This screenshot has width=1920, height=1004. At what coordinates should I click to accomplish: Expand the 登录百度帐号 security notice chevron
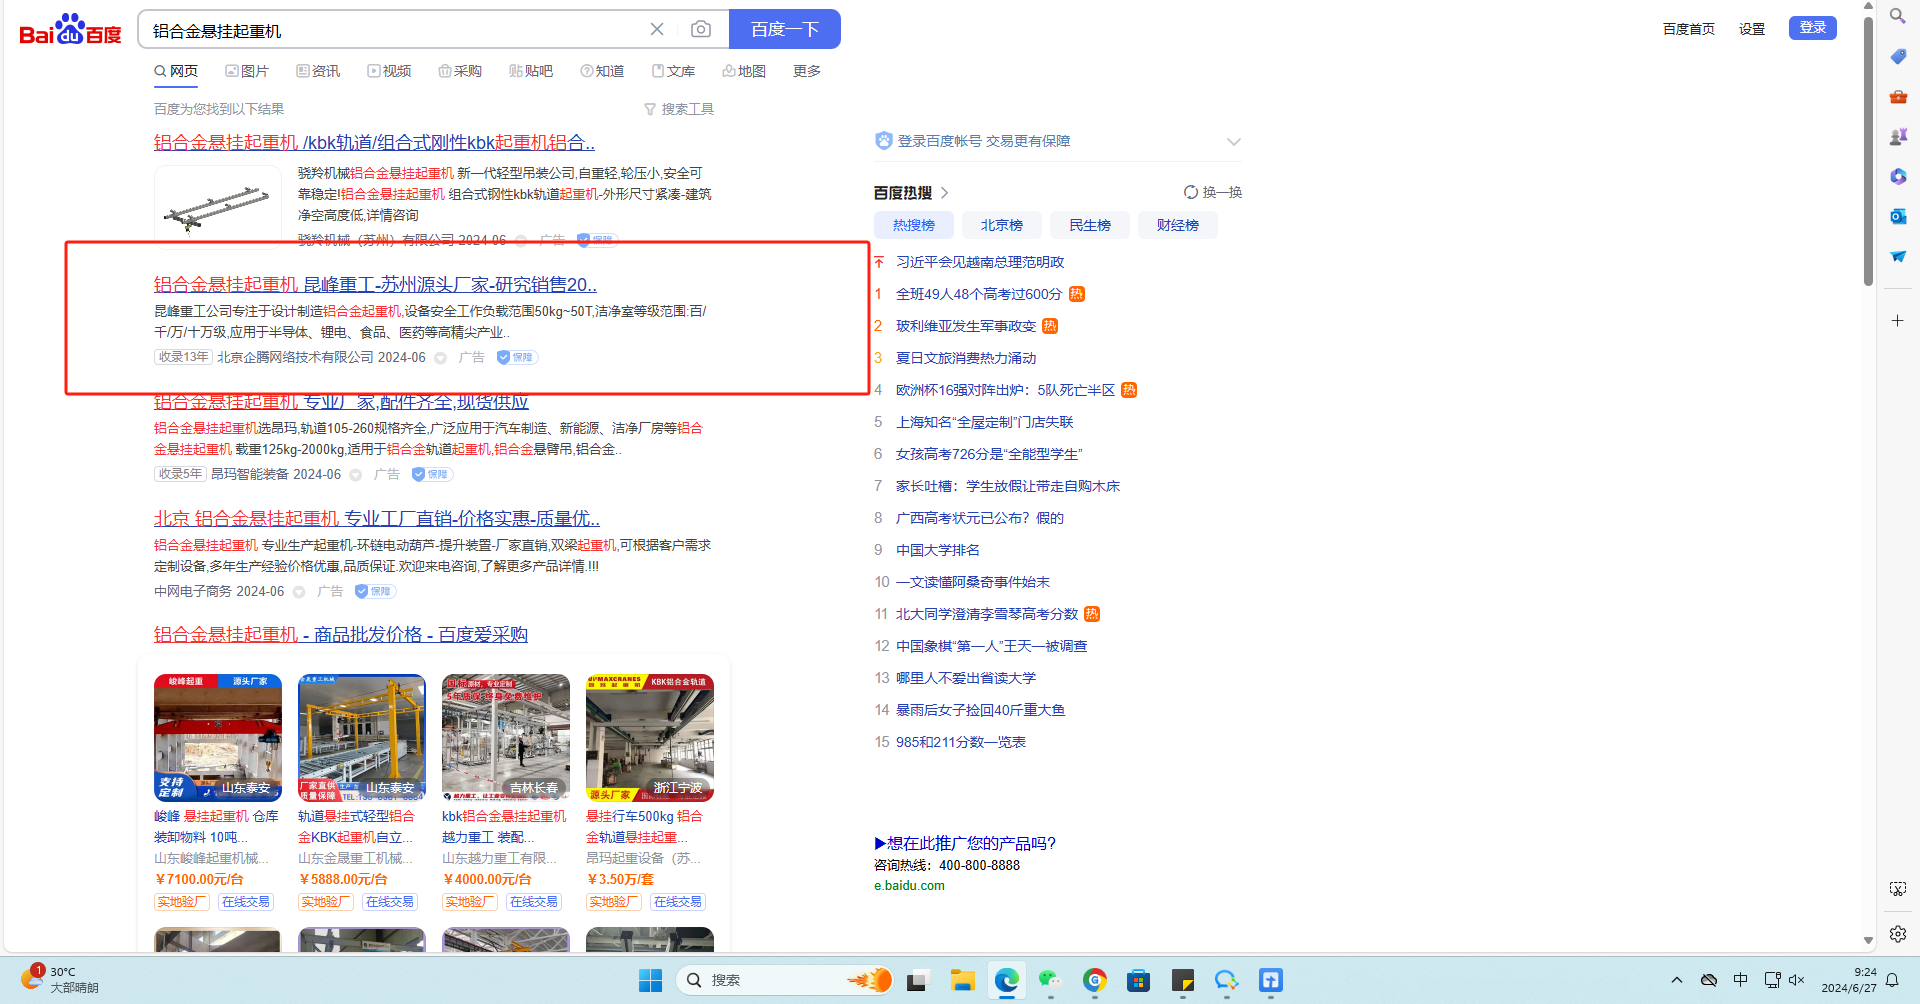click(1233, 142)
